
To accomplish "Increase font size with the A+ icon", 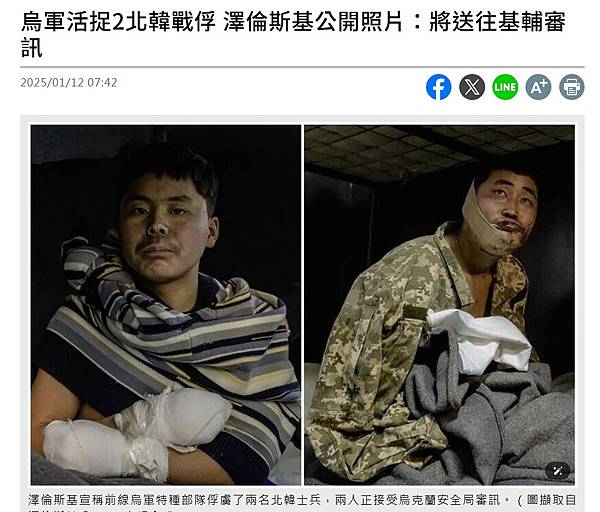I will (x=538, y=87).
